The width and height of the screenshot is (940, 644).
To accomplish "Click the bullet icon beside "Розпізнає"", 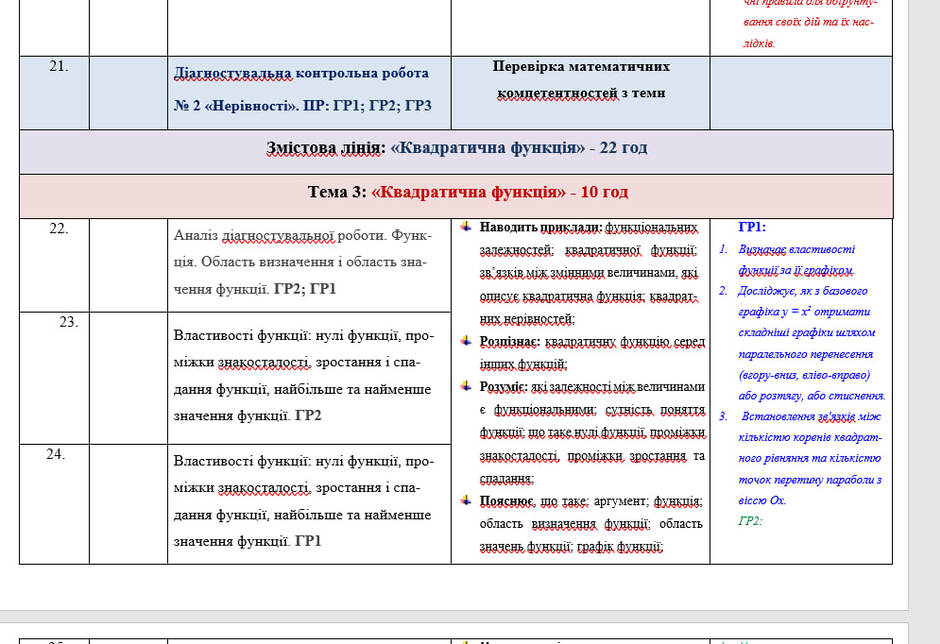I will pyautogui.click(x=466, y=341).
